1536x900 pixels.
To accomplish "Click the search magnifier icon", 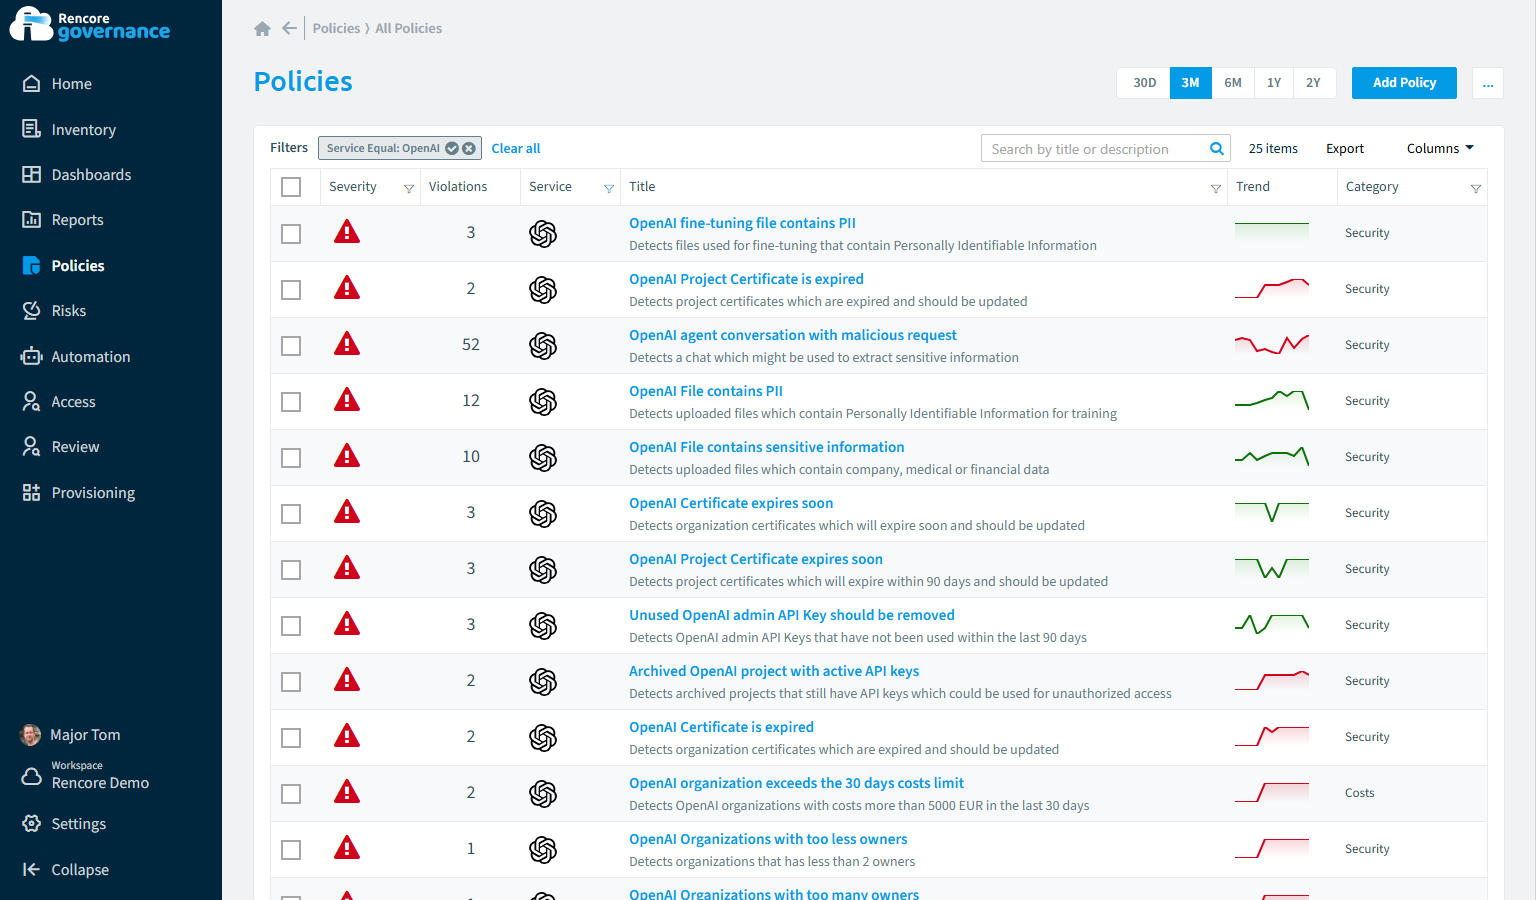I will (1217, 149).
